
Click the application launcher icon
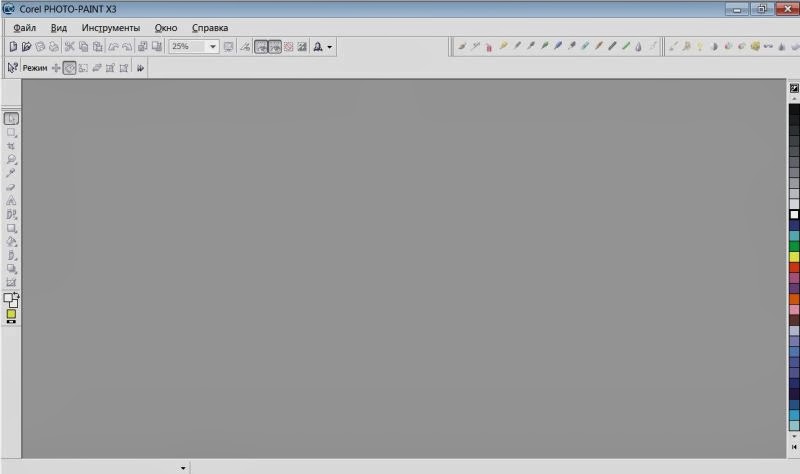pos(318,47)
